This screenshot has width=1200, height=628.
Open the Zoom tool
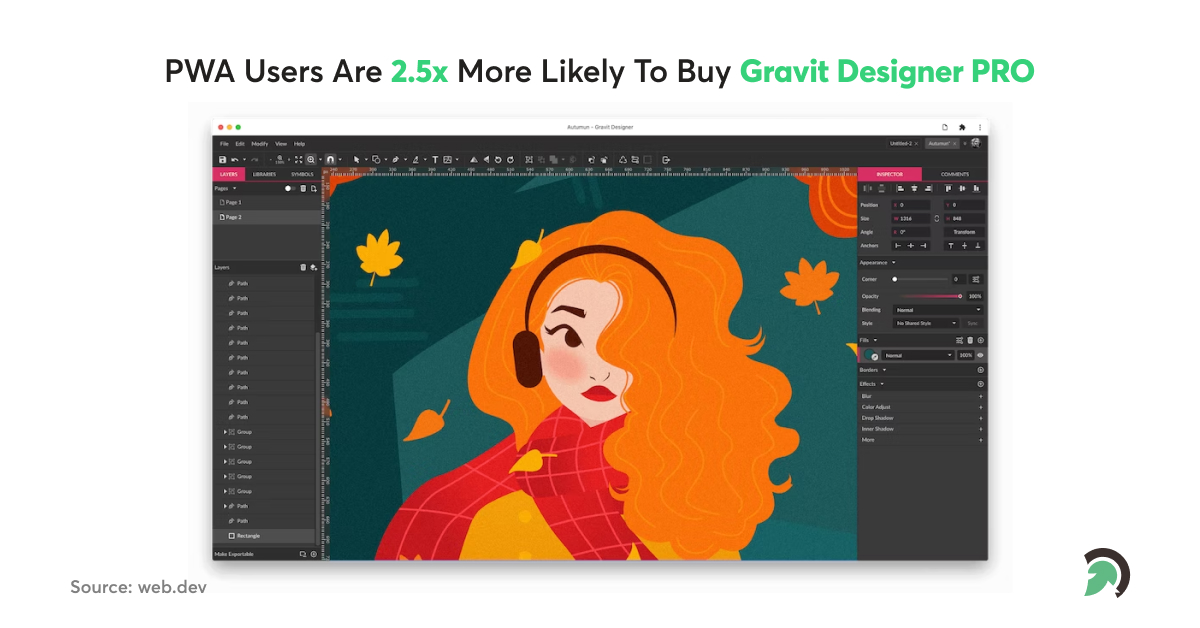pyautogui.click(x=311, y=158)
